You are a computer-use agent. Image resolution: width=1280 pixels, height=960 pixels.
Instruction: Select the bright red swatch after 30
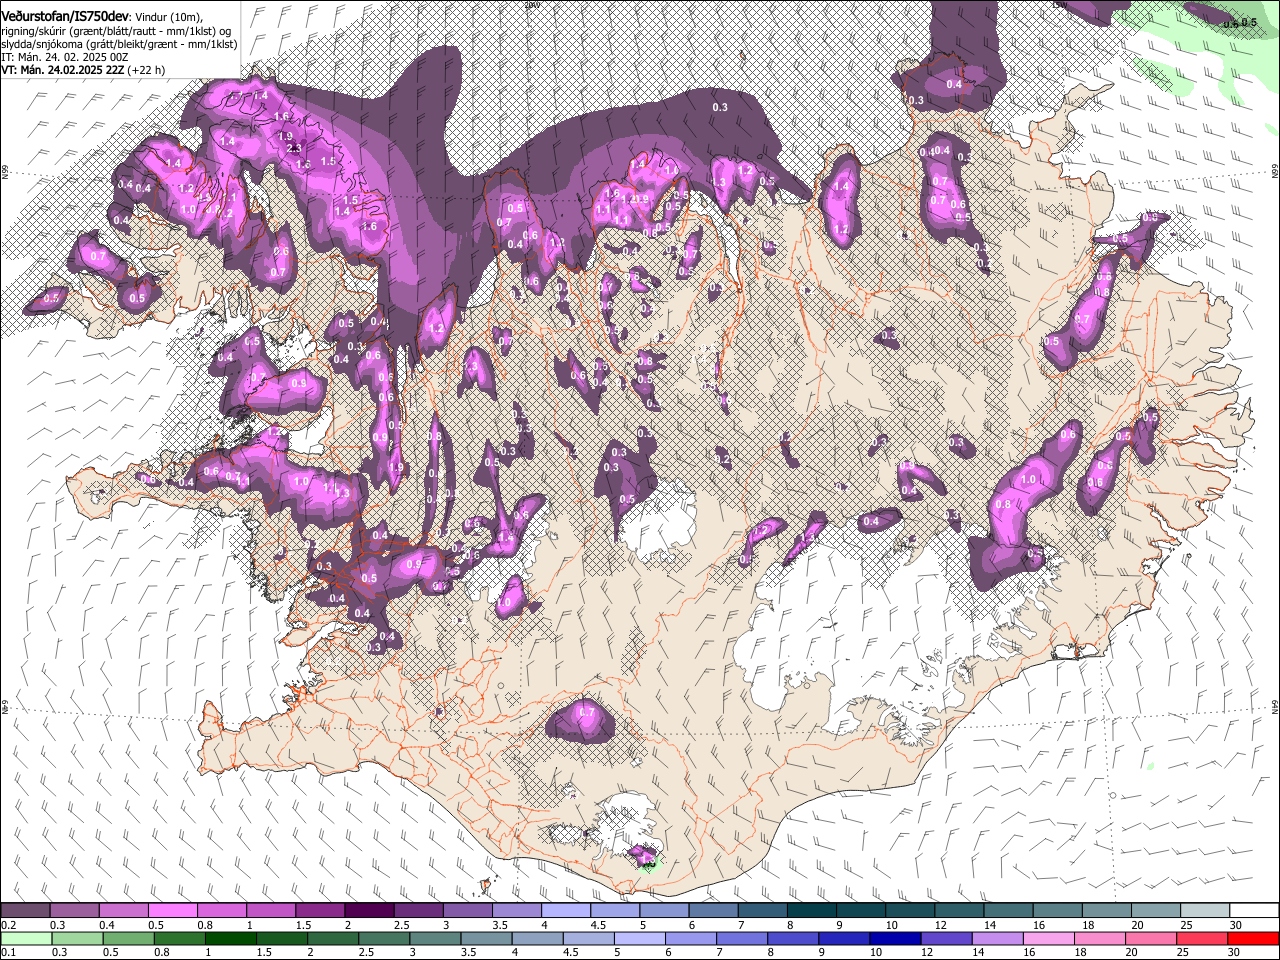(1254, 938)
